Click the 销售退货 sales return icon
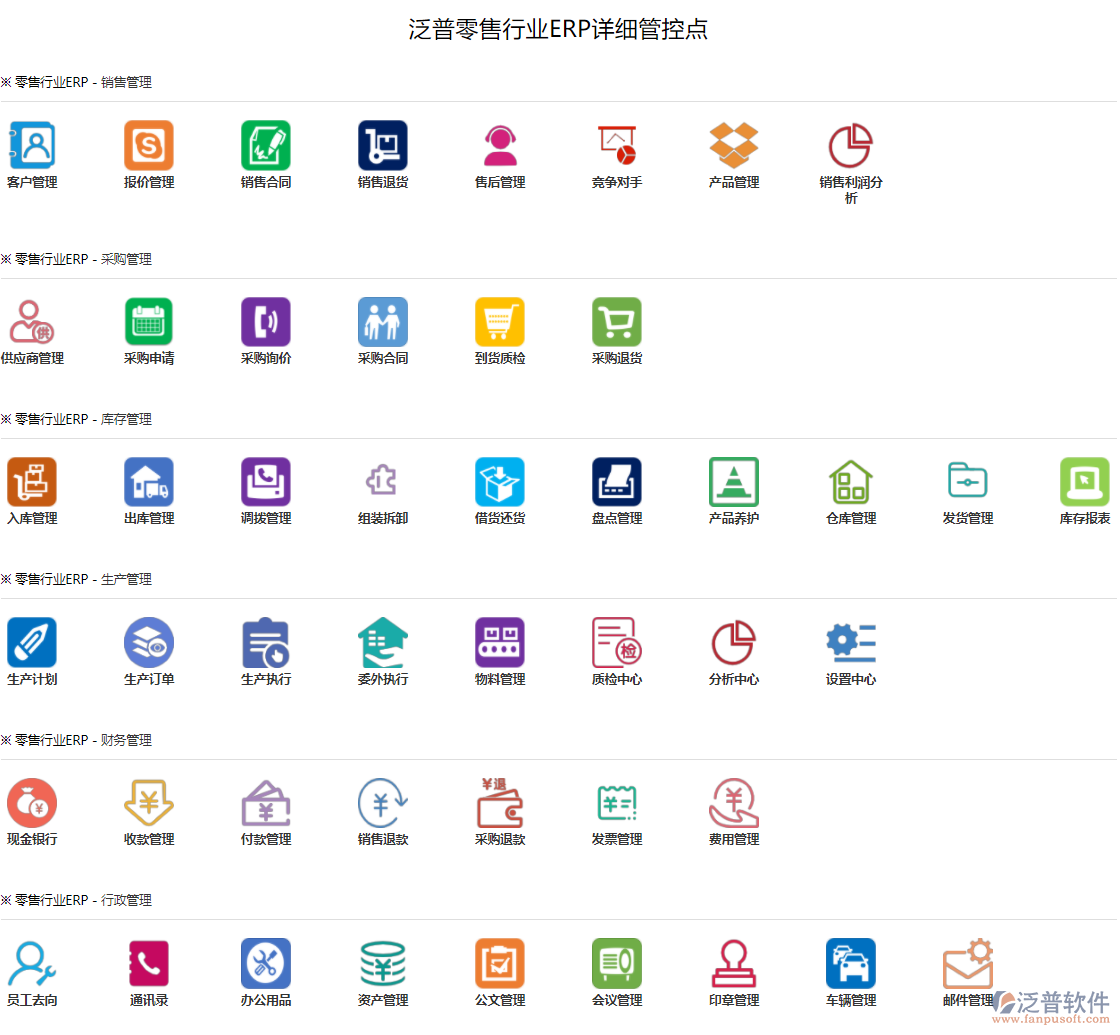 click(x=382, y=150)
